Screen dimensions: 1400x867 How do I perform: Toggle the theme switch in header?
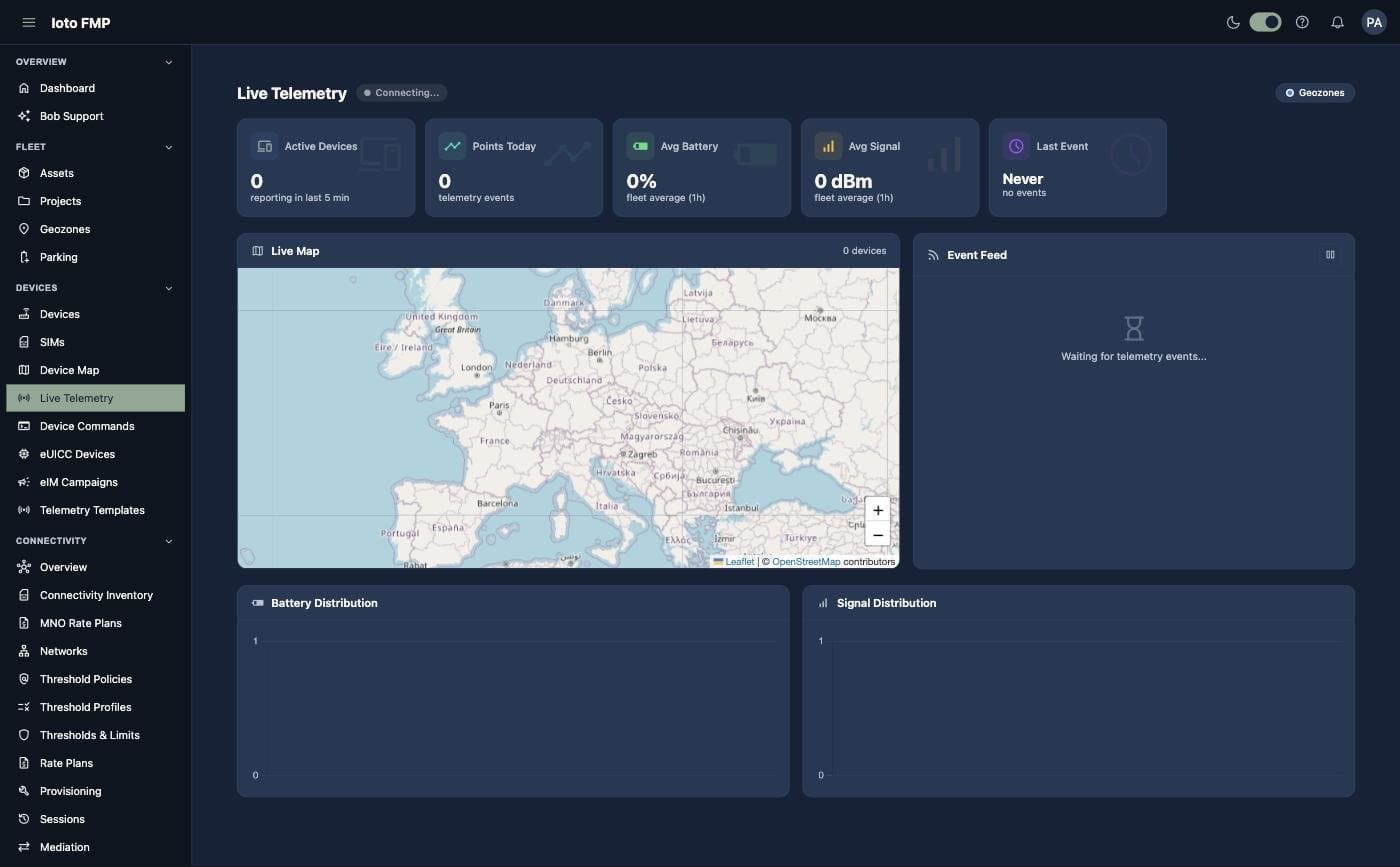(x=1265, y=22)
